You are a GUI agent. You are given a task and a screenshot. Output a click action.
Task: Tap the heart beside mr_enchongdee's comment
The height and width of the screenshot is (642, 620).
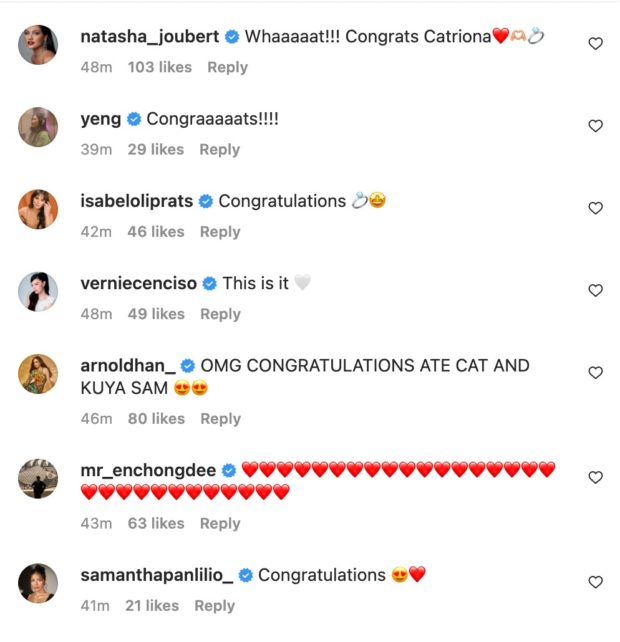(595, 477)
